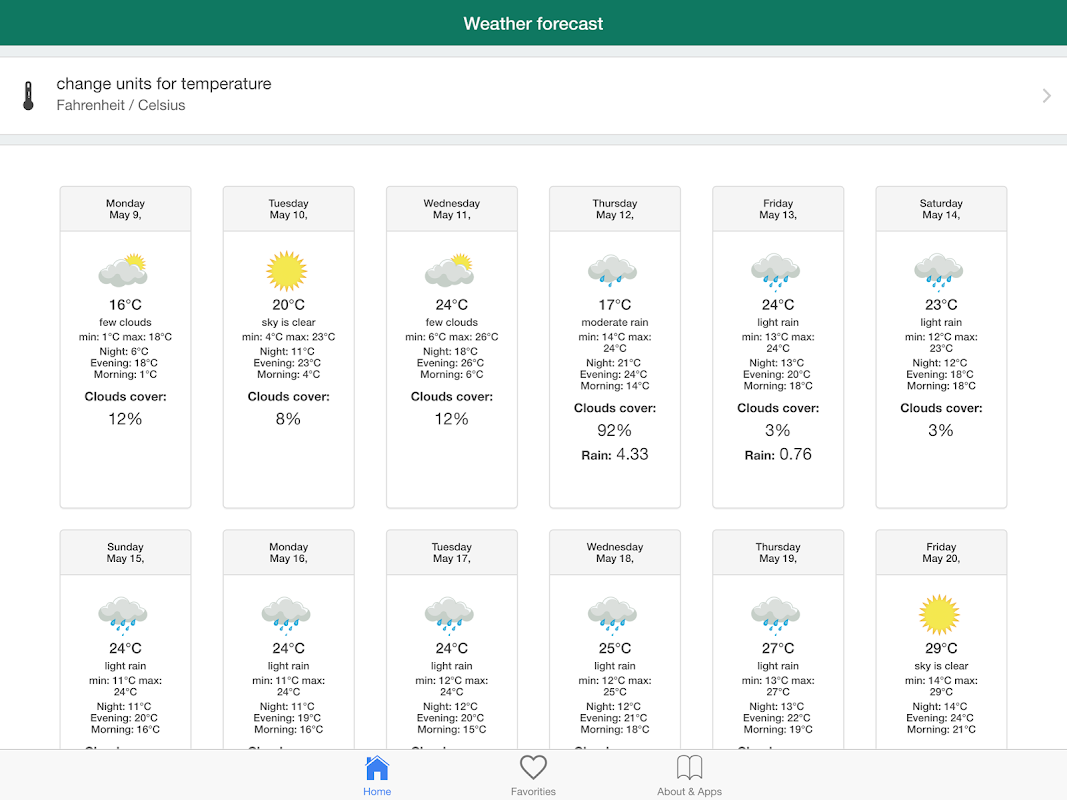This screenshot has height=800, width=1067.
Task: Click the Friday May 20 header
Action: tap(941, 552)
